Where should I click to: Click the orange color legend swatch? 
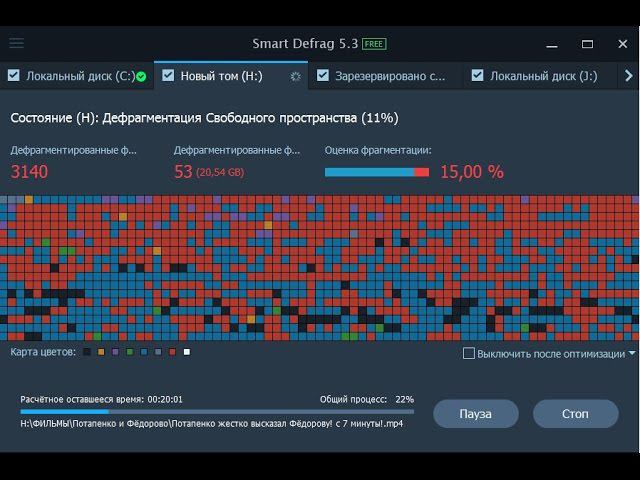click(101, 352)
